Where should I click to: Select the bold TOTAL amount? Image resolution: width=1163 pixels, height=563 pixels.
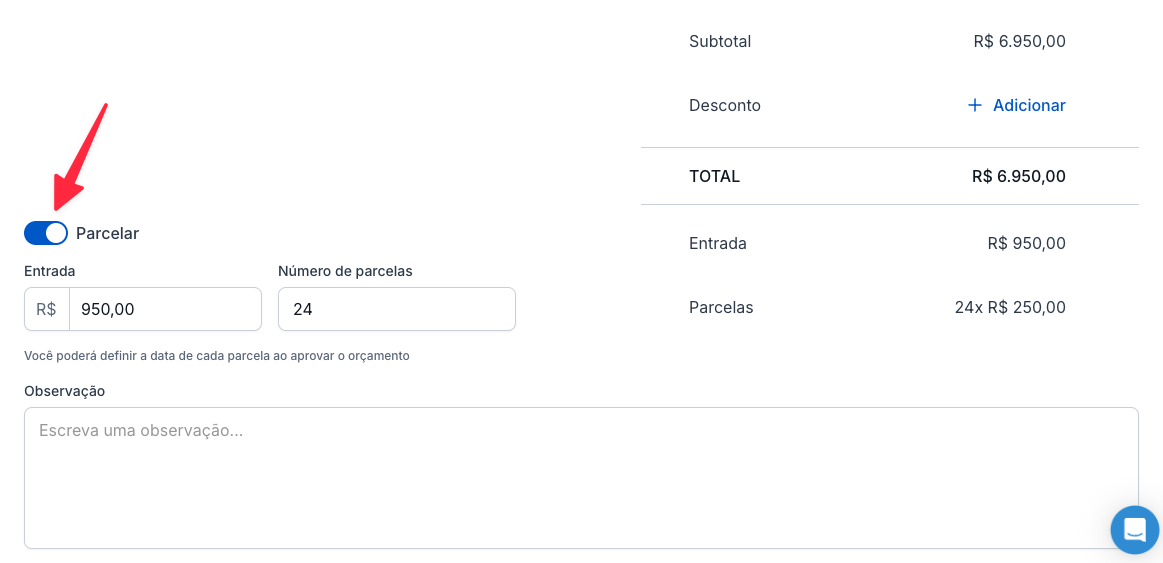click(x=1018, y=176)
